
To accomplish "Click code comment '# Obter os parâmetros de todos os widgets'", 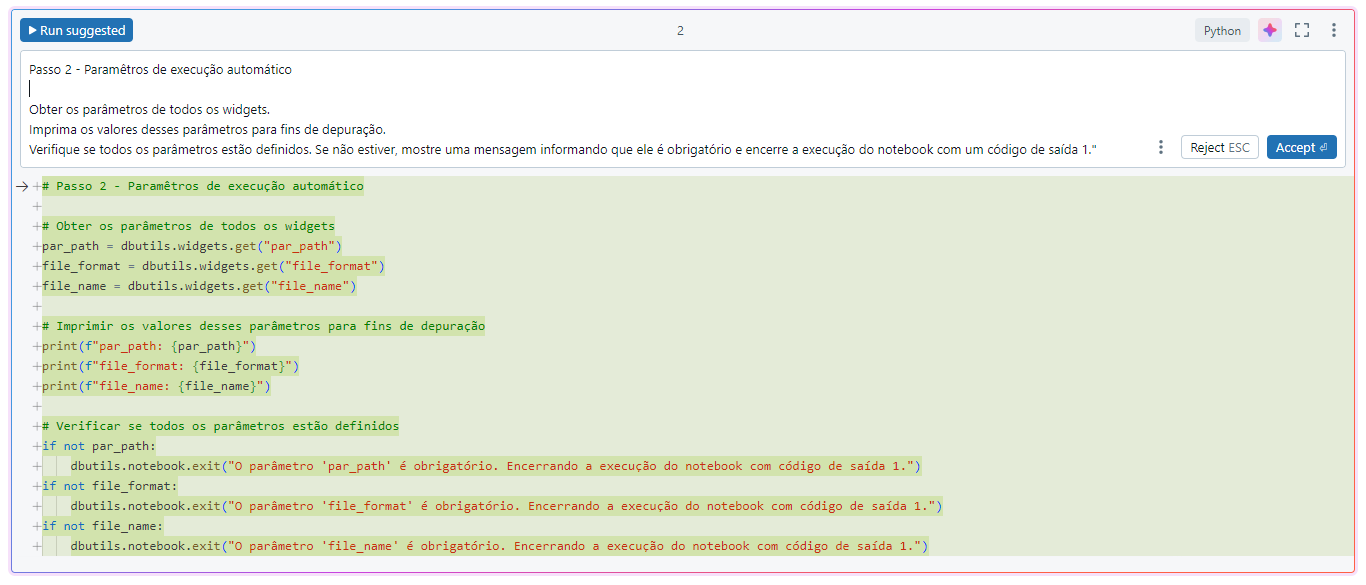I will pyautogui.click(x=189, y=226).
